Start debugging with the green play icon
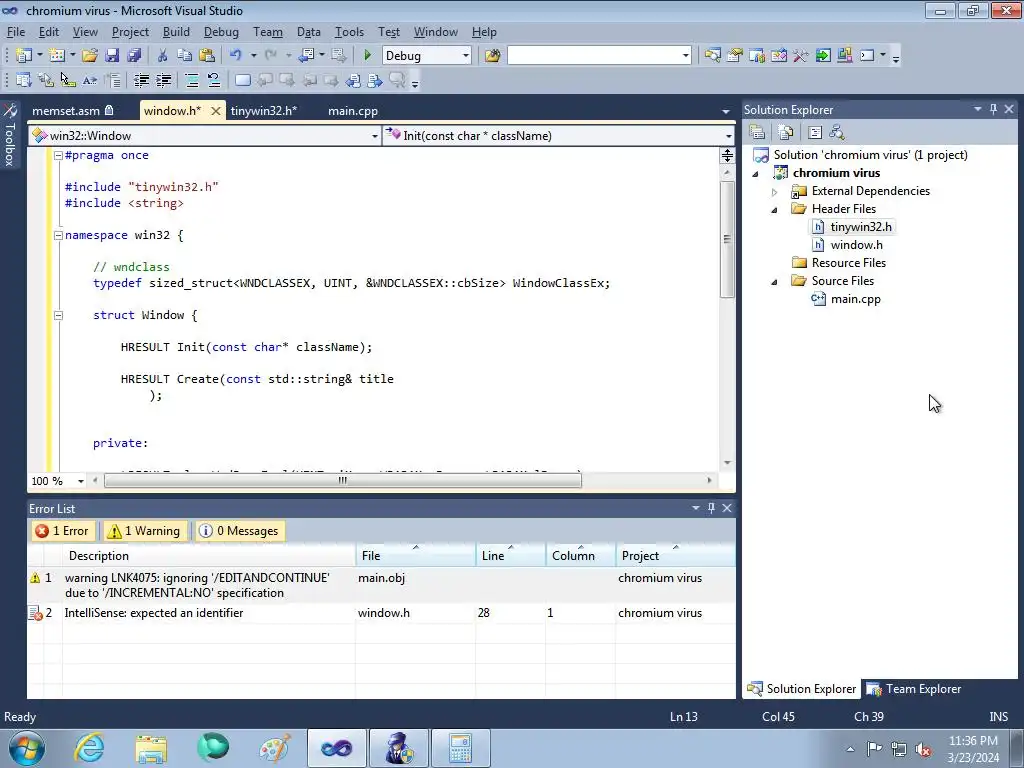Viewport: 1024px width, 768px height. tap(367, 56)
